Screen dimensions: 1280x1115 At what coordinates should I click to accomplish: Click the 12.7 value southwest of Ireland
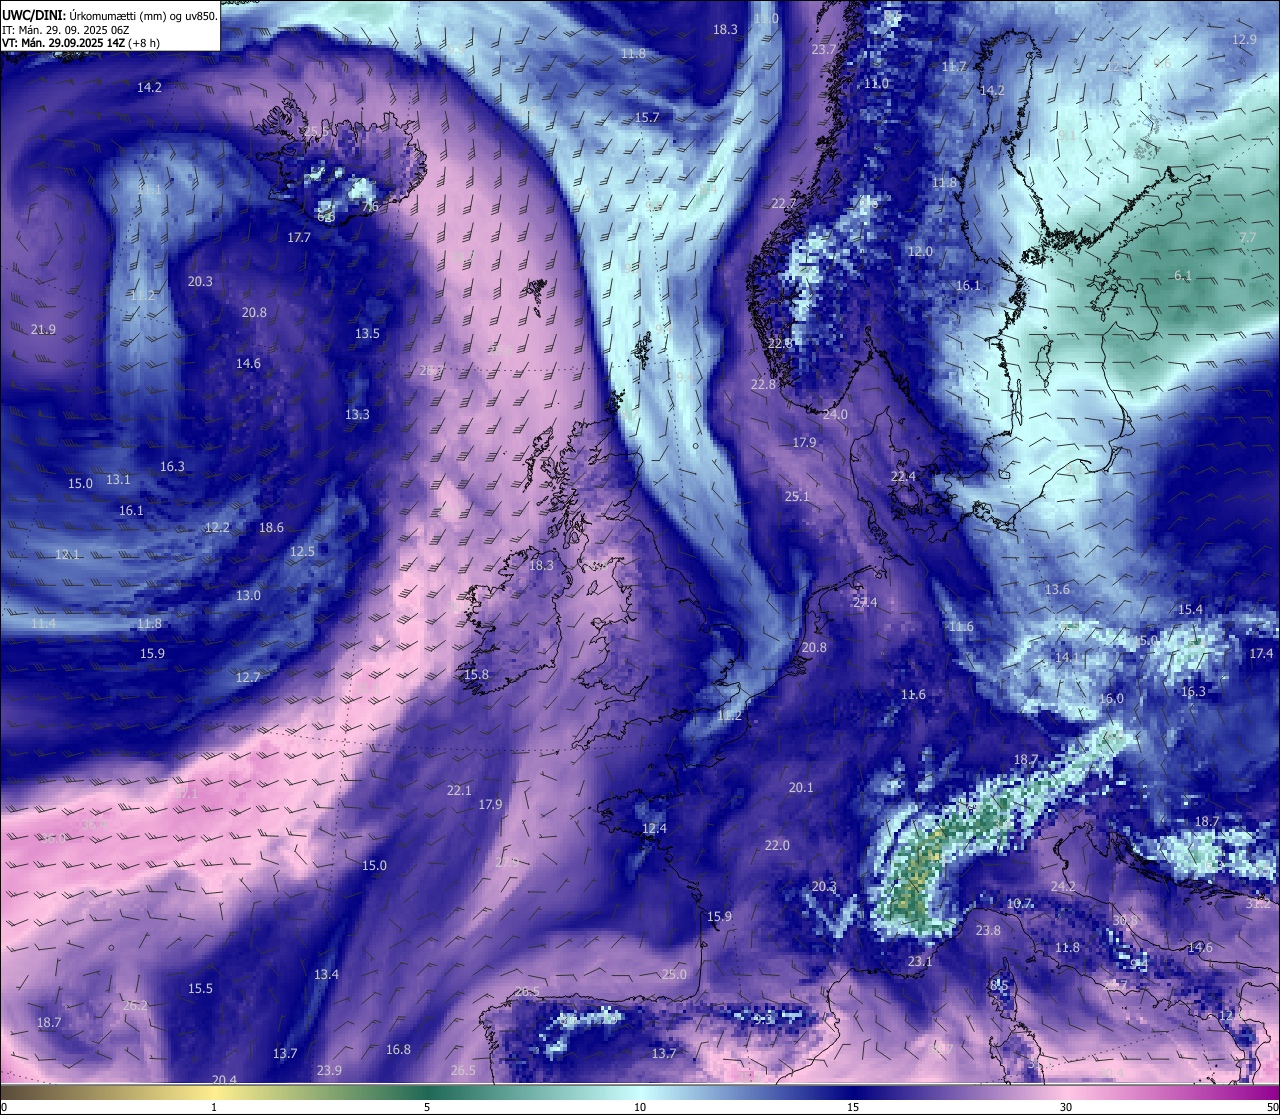coord(248,678)
